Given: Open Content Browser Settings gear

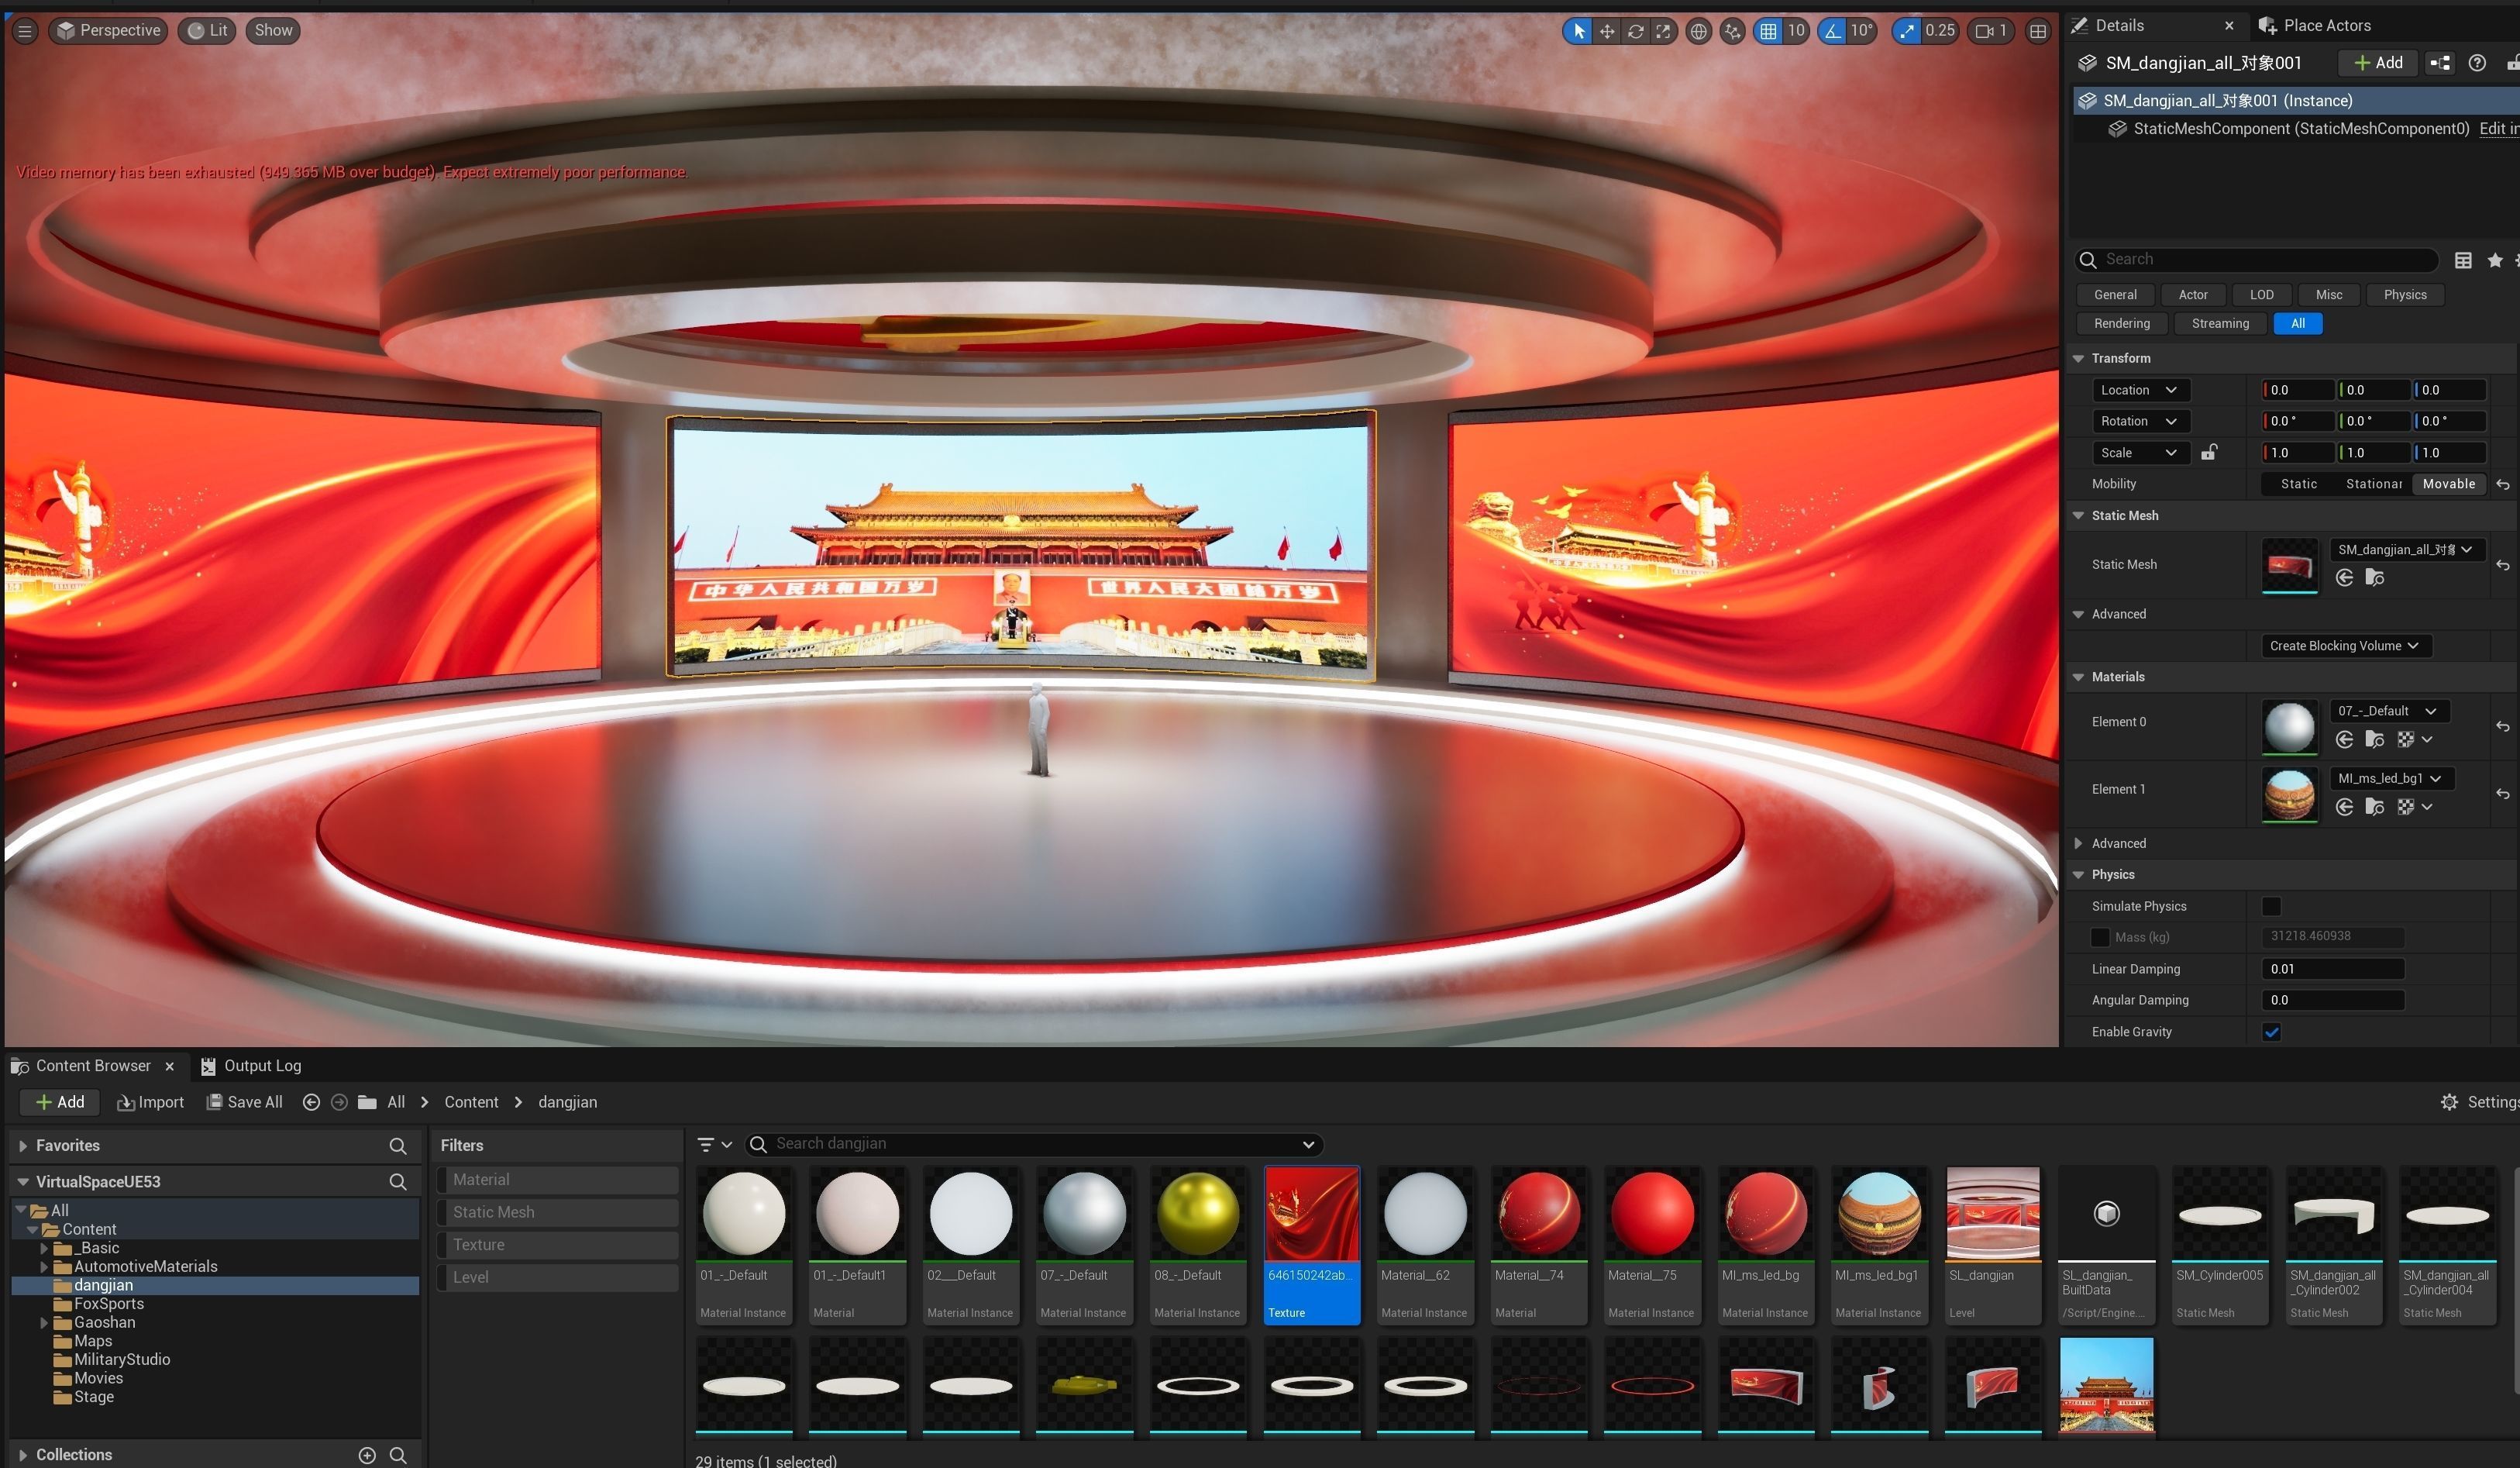Looking at the screenshot, I should 2449,1102.
